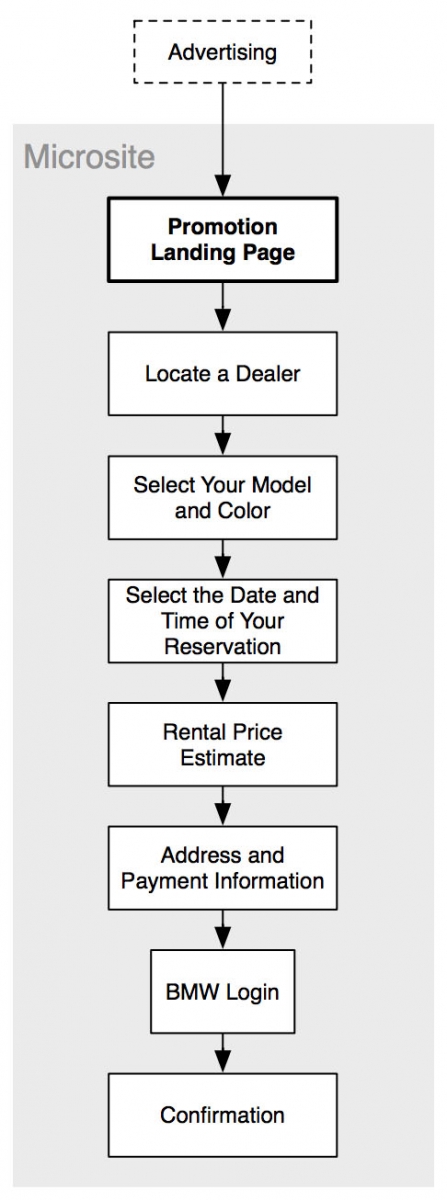Viewport: 447px width, 1200px height.
Task: Select the arrow pointing into Locate a Dealer
Action: 222,307
